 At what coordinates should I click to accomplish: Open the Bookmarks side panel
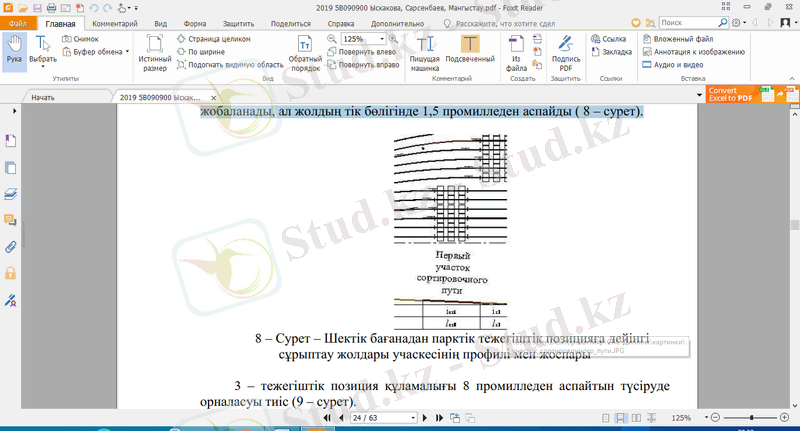click(x=10, y=141)
